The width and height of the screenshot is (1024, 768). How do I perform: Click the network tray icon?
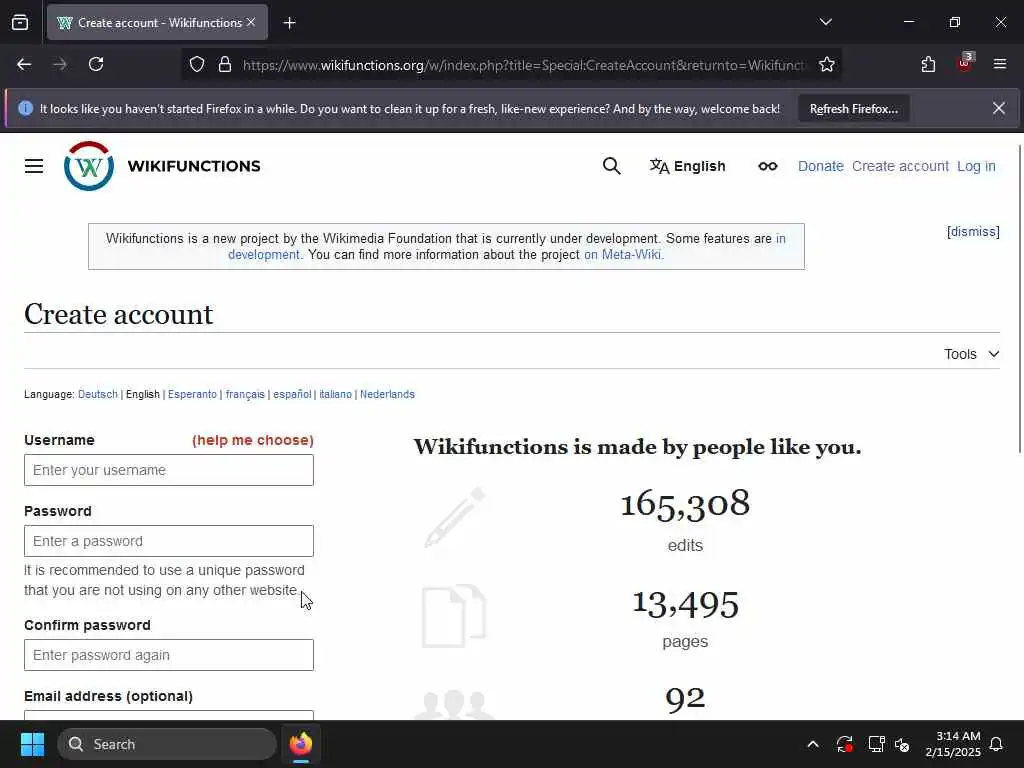pyautogui.click(x=876, y=744)
